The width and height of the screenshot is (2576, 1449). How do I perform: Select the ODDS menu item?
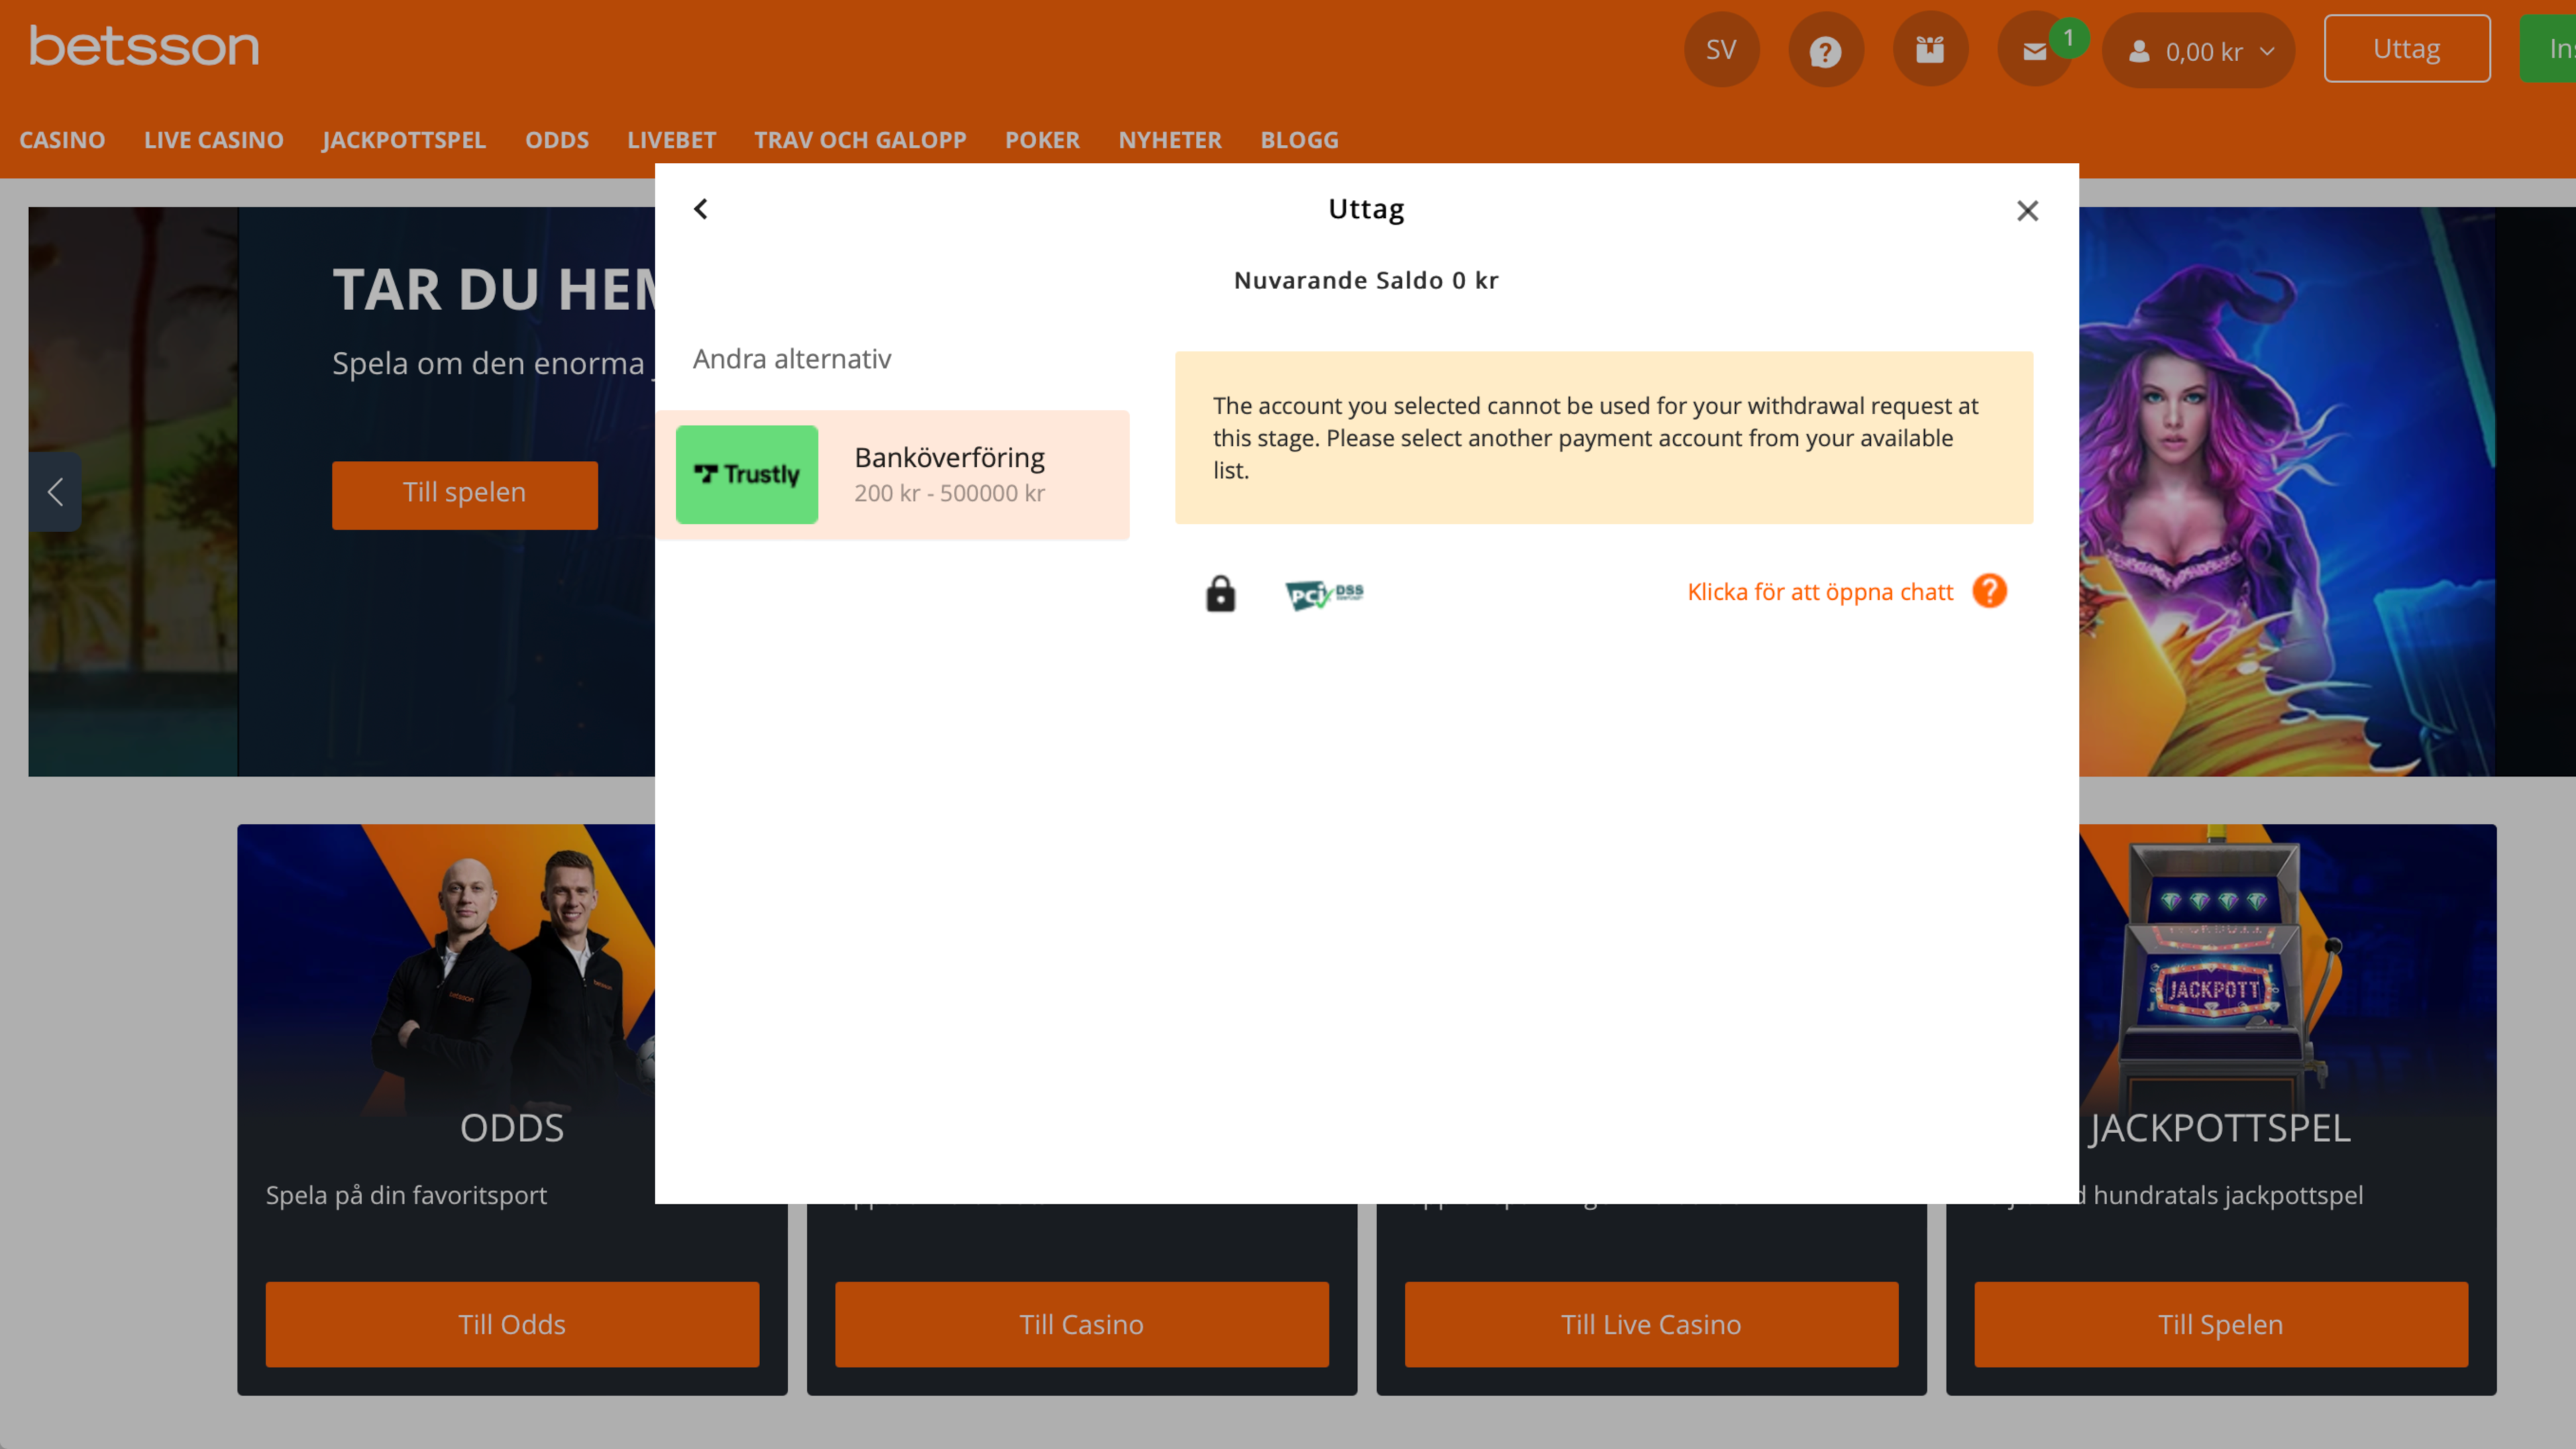click(x=557, y=140)
